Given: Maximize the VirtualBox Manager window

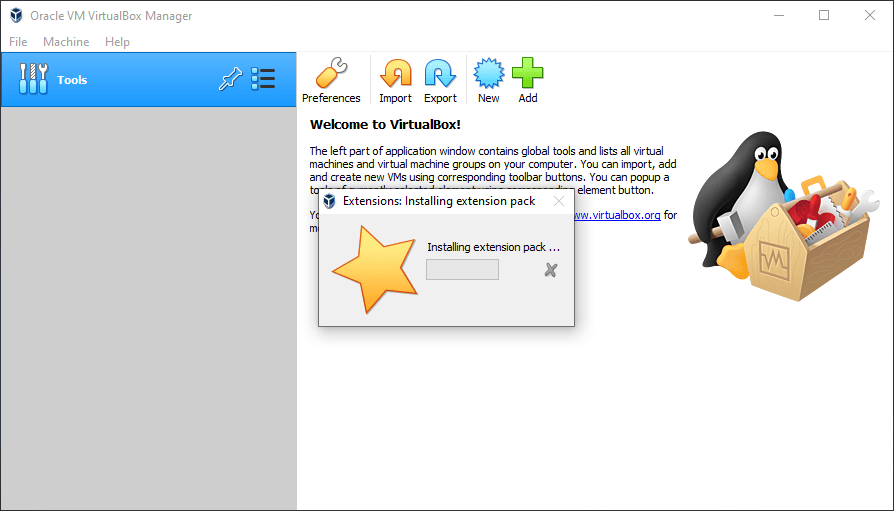Looking at the screenshot, I should pos(824,15).
